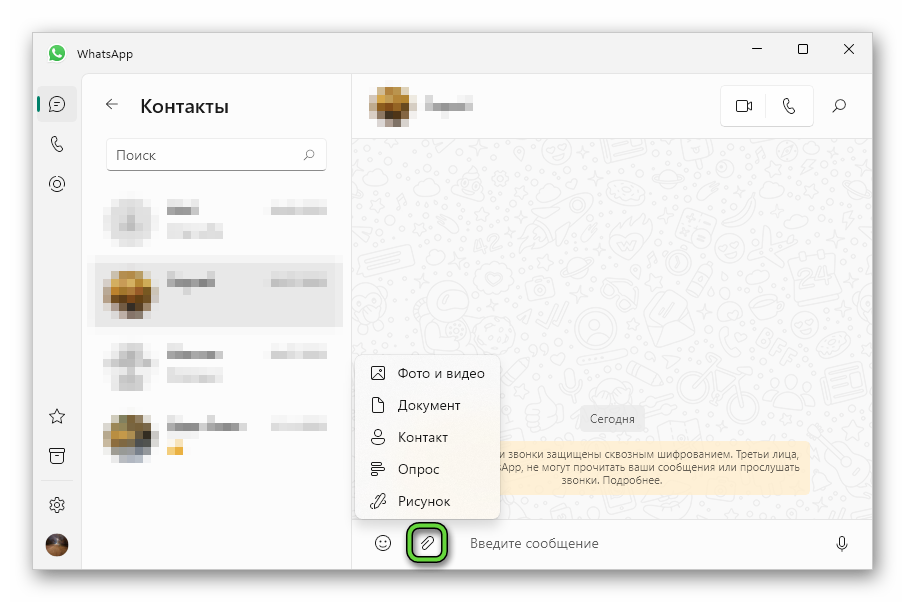Select Фото и видео from attach menu
905x602 pixels.
click(x=427, y=373)
